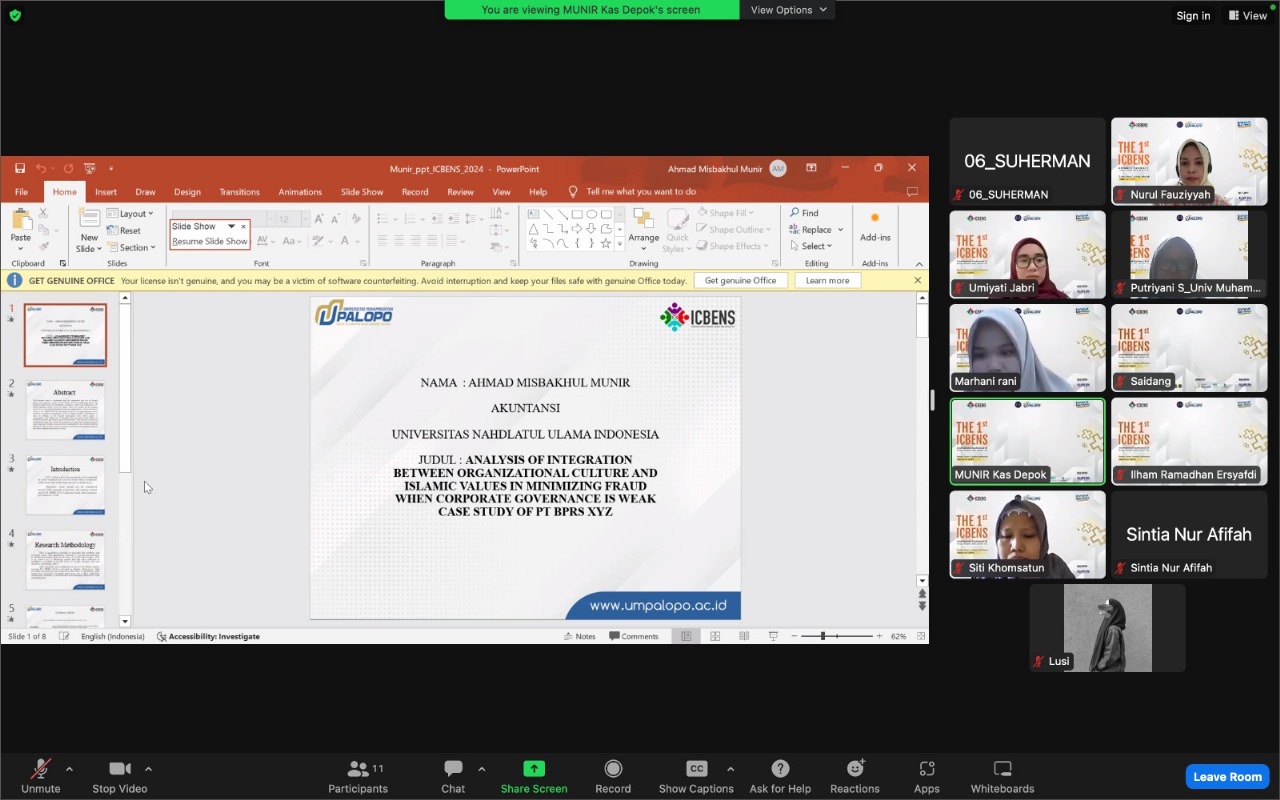Open the Zoom Chat panel
Screen dimensions: 1280x800
click(453, 770)
